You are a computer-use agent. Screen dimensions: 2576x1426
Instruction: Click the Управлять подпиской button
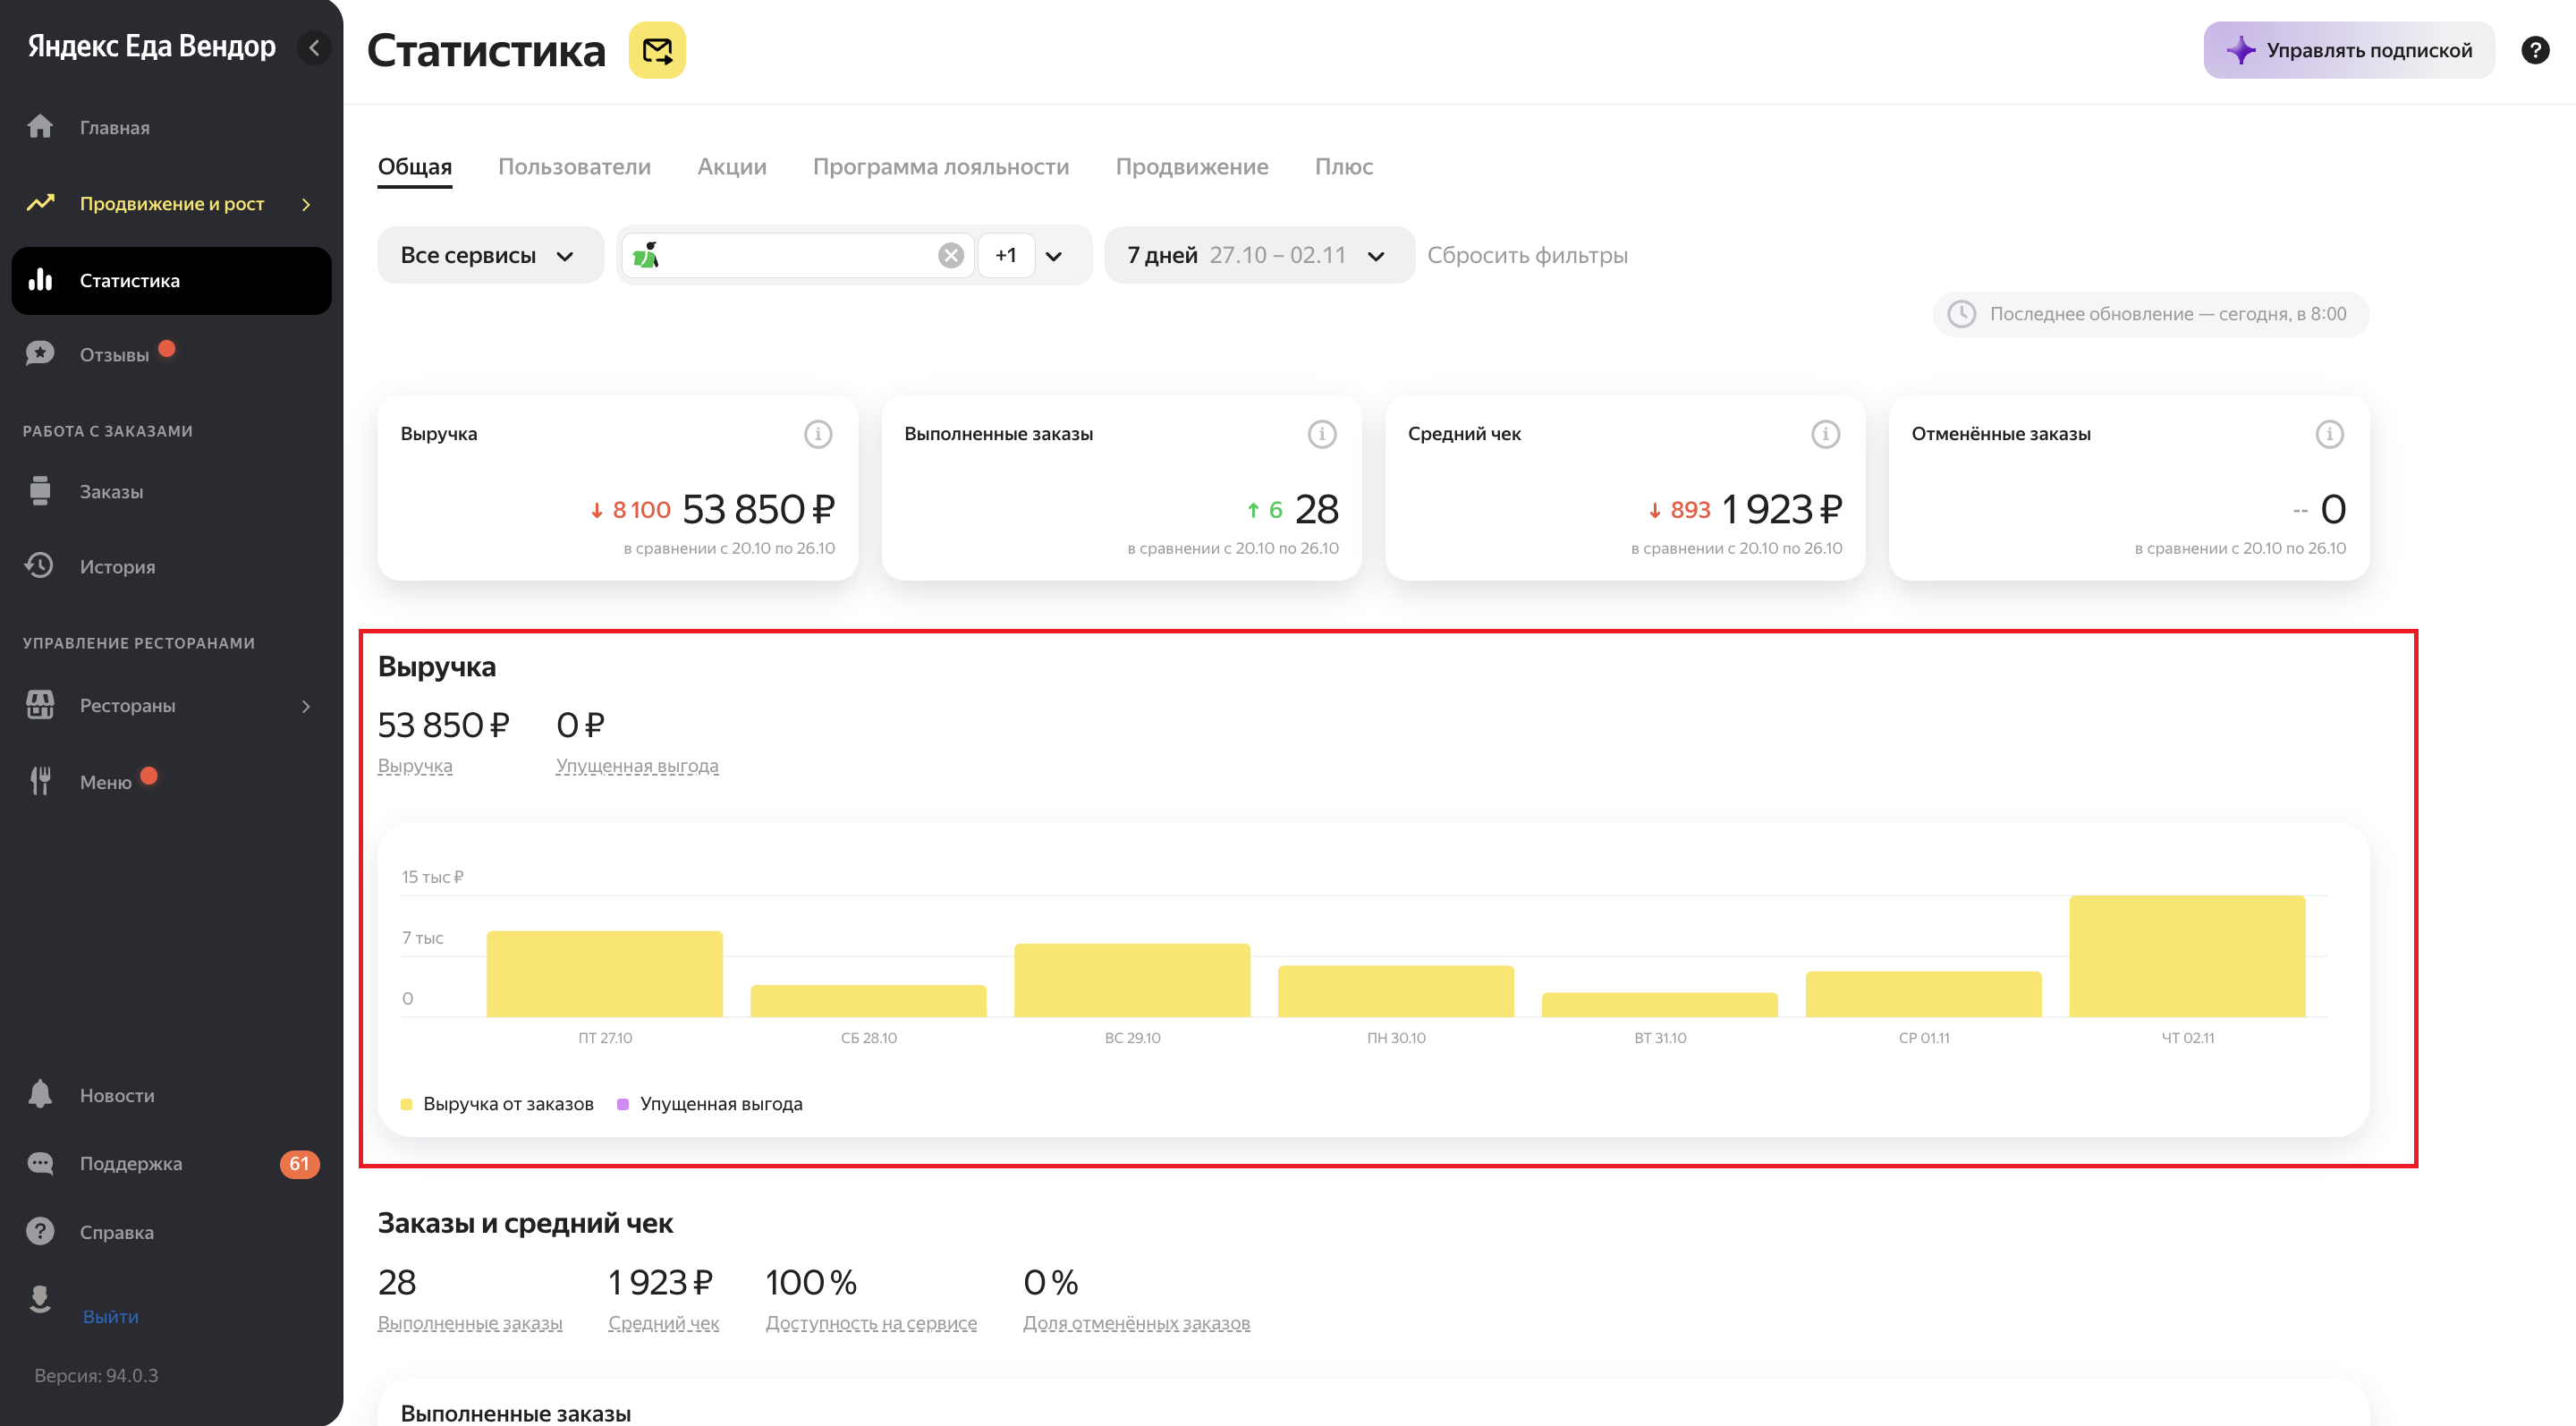[x=2348, y=50]
